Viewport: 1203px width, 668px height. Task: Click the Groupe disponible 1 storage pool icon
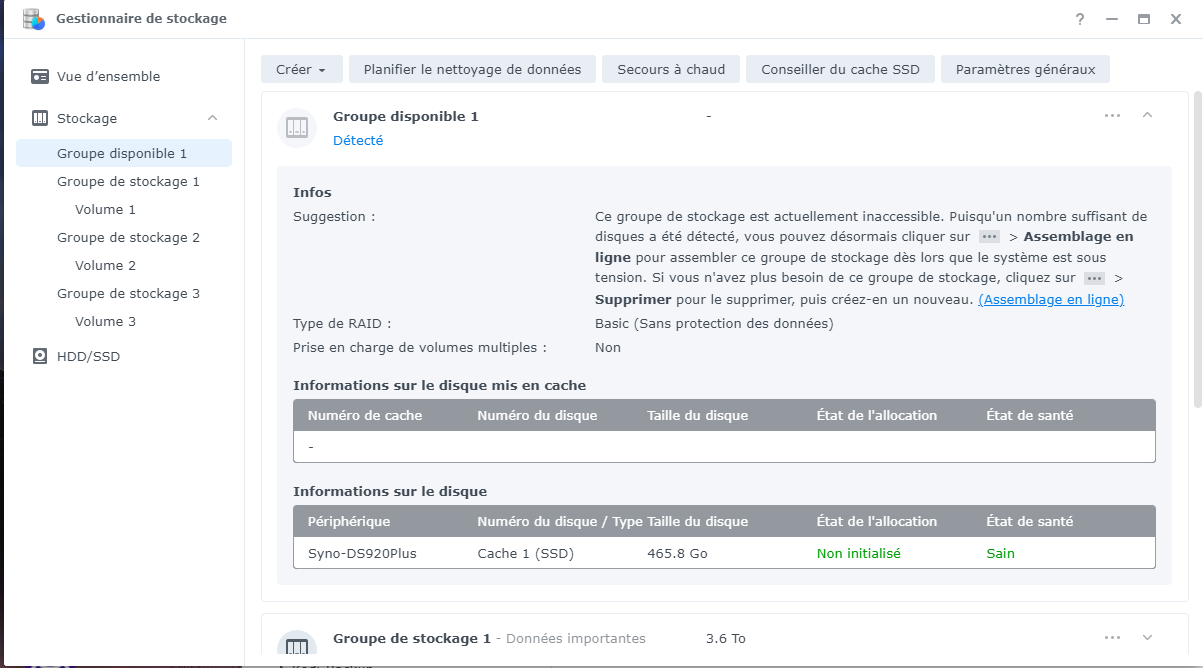(x=297, y=127)
